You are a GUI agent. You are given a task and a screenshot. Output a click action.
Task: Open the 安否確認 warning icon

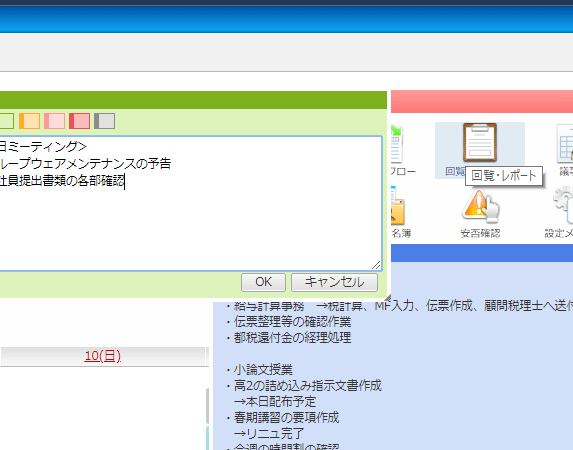tap(480, 206)
